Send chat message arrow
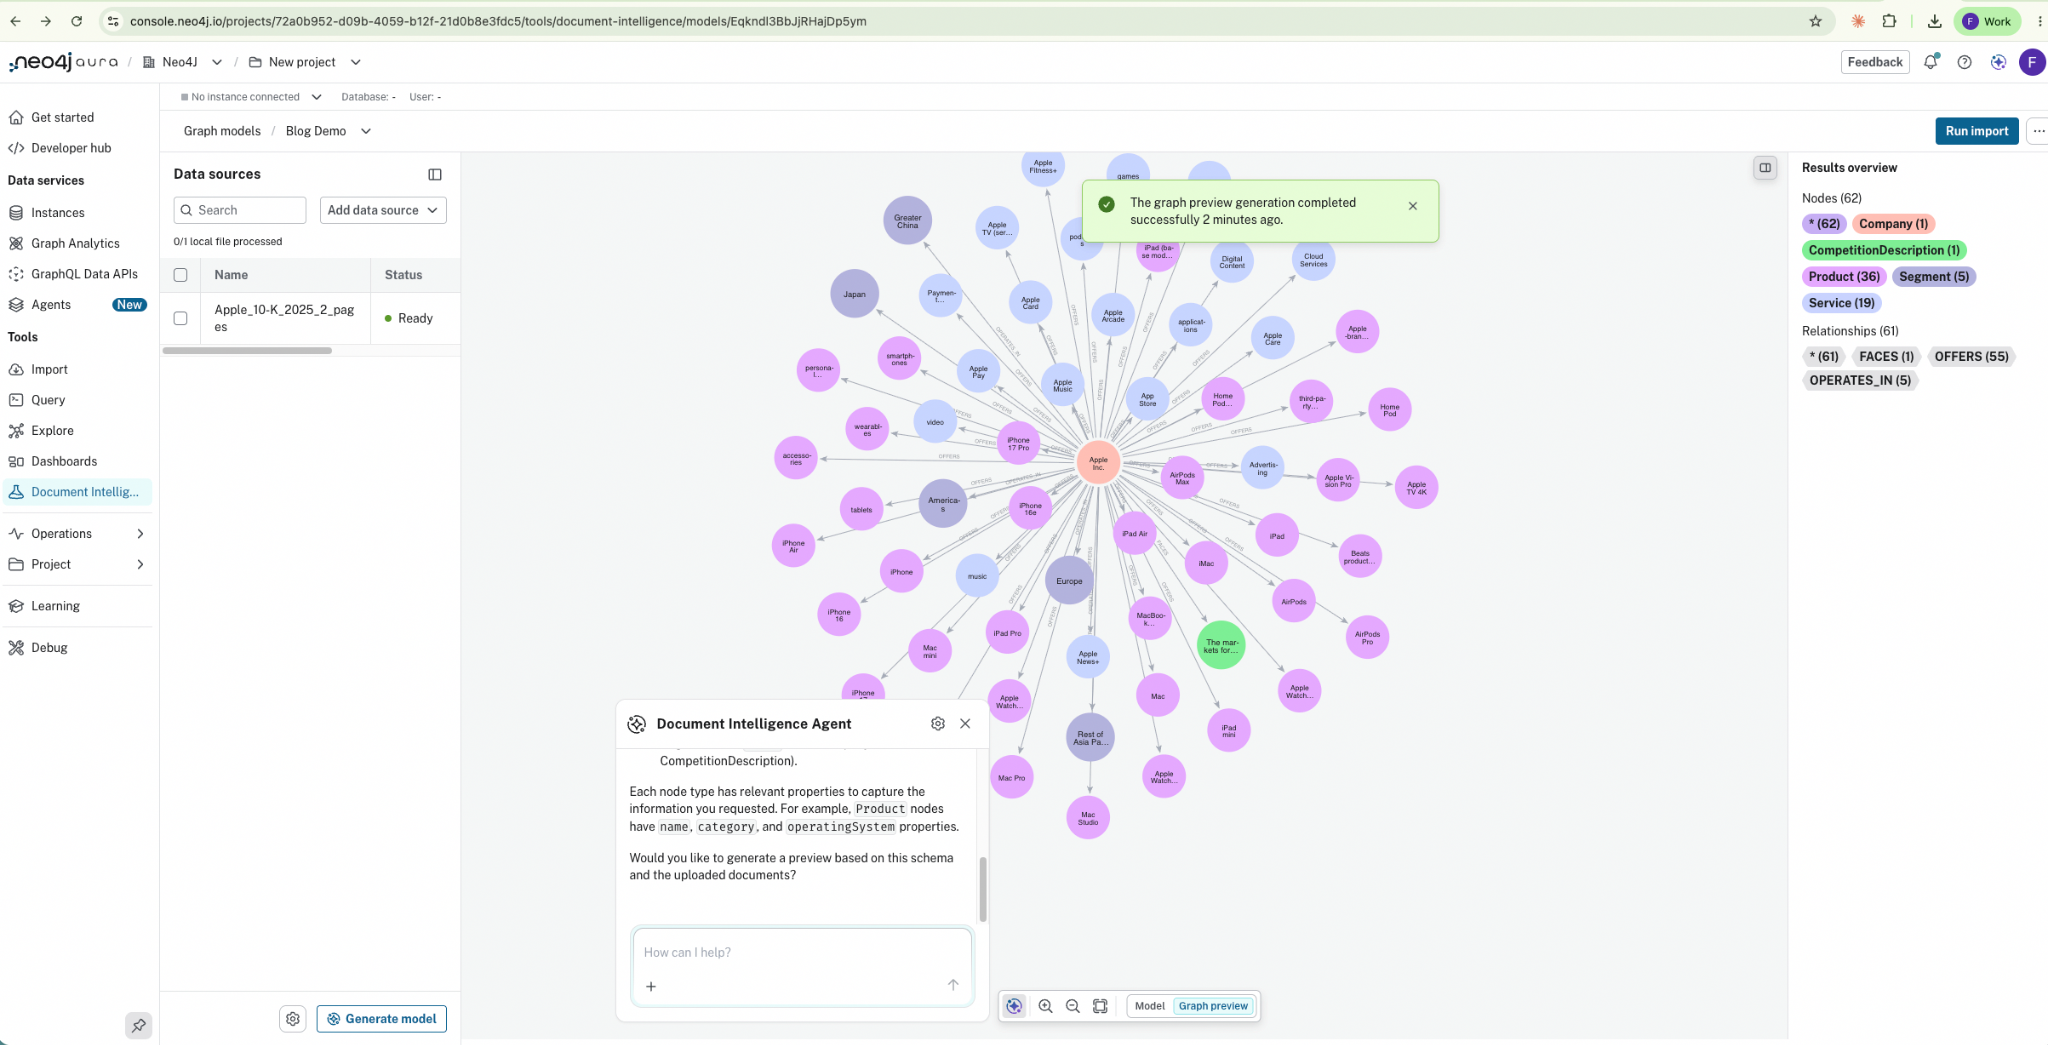2048x1045 pixels. 953,985
